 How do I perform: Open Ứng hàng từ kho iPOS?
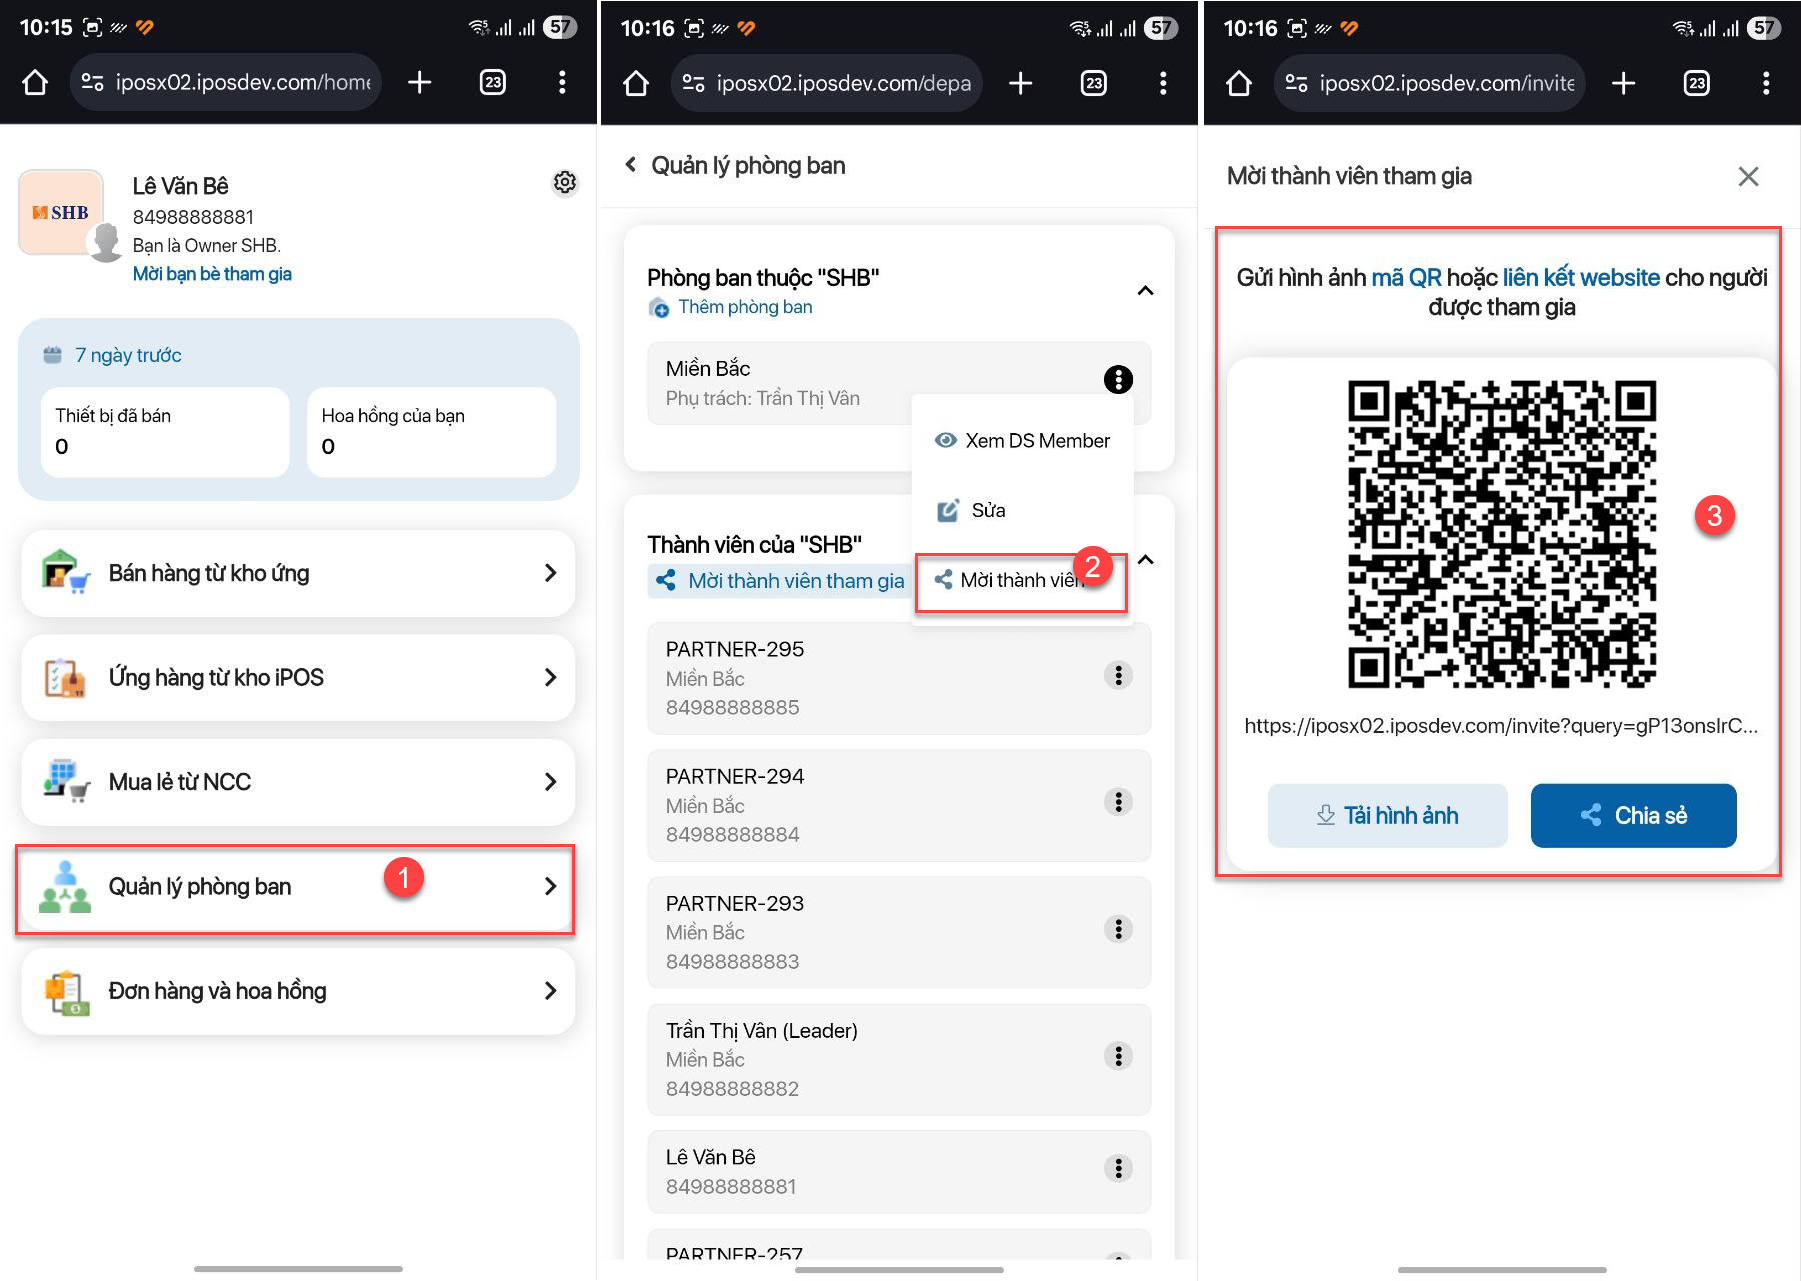click(298, 677)
